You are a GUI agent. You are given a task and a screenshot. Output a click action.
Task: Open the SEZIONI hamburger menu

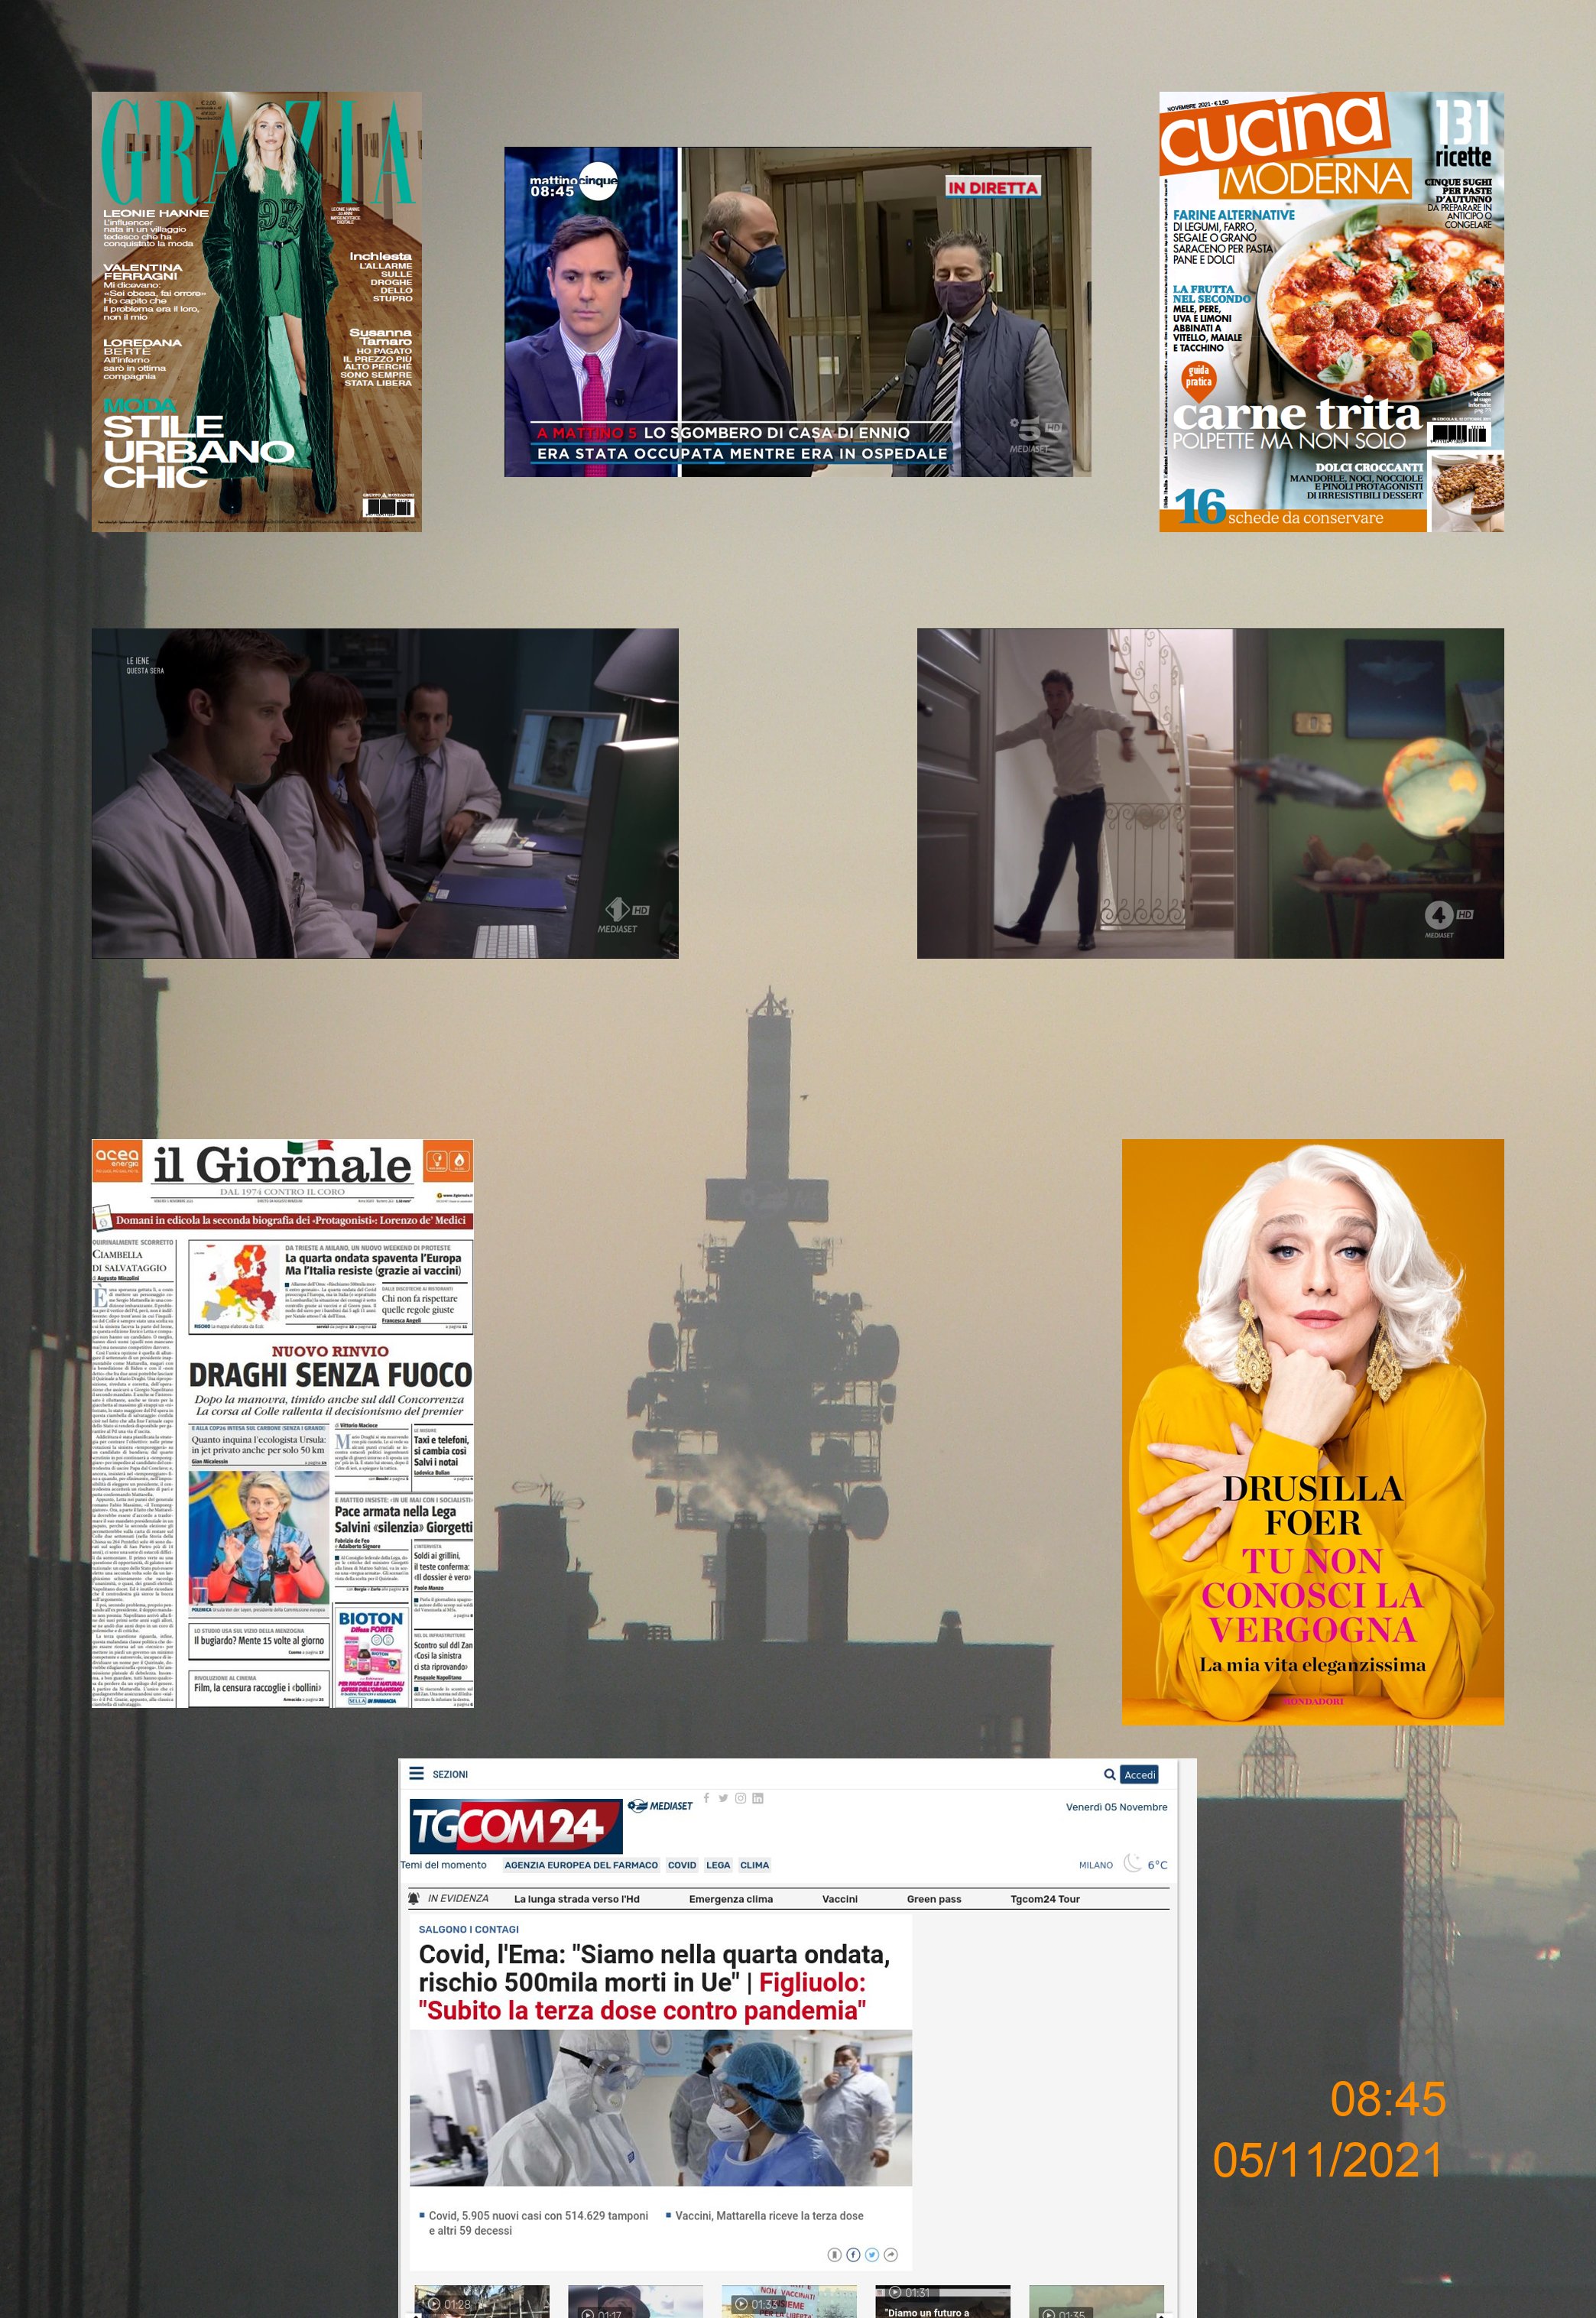pyautogui.click(x=417, y=1773)
